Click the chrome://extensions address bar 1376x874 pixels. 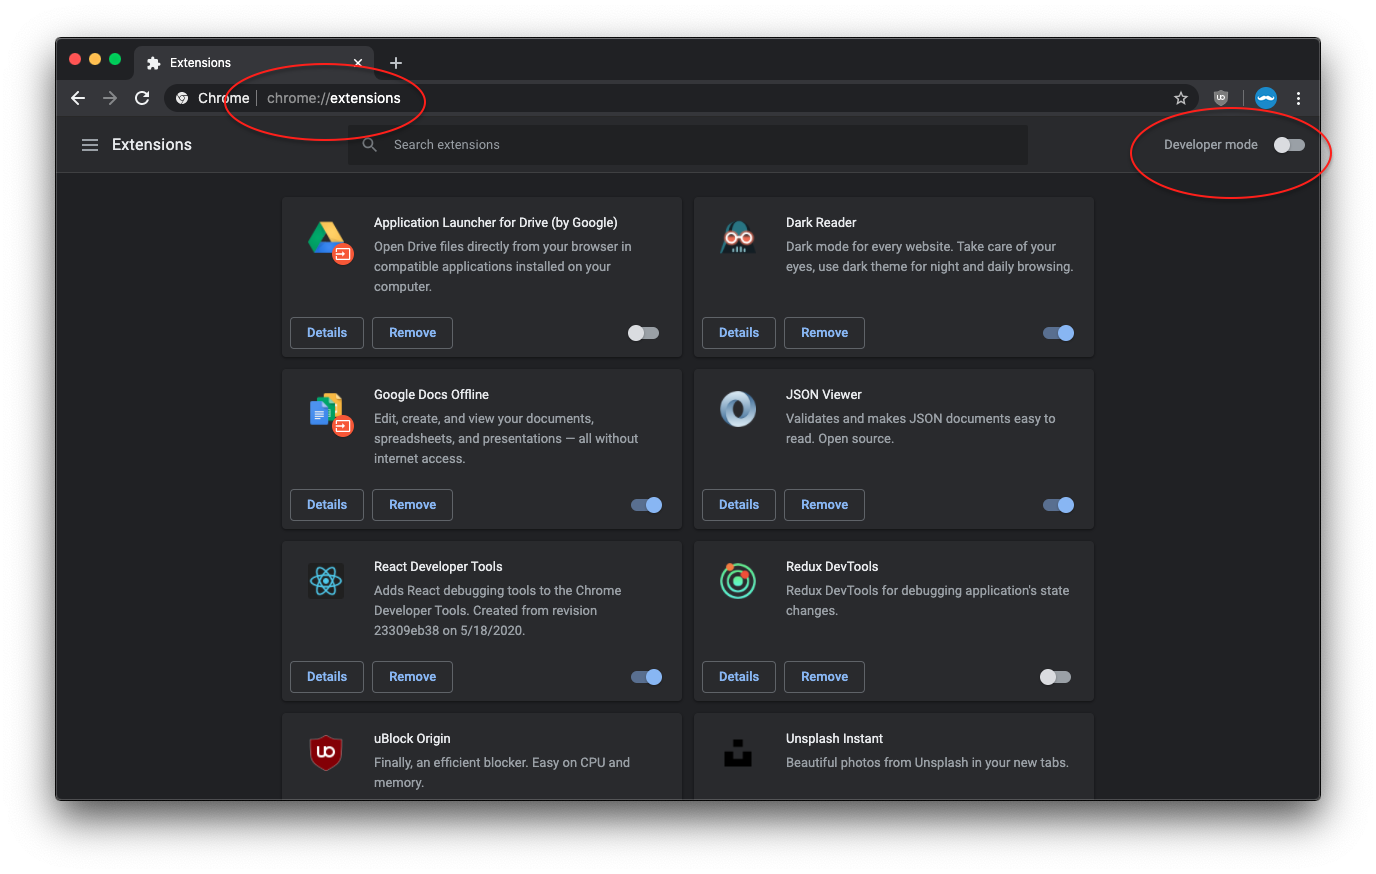tap(680, 98)
